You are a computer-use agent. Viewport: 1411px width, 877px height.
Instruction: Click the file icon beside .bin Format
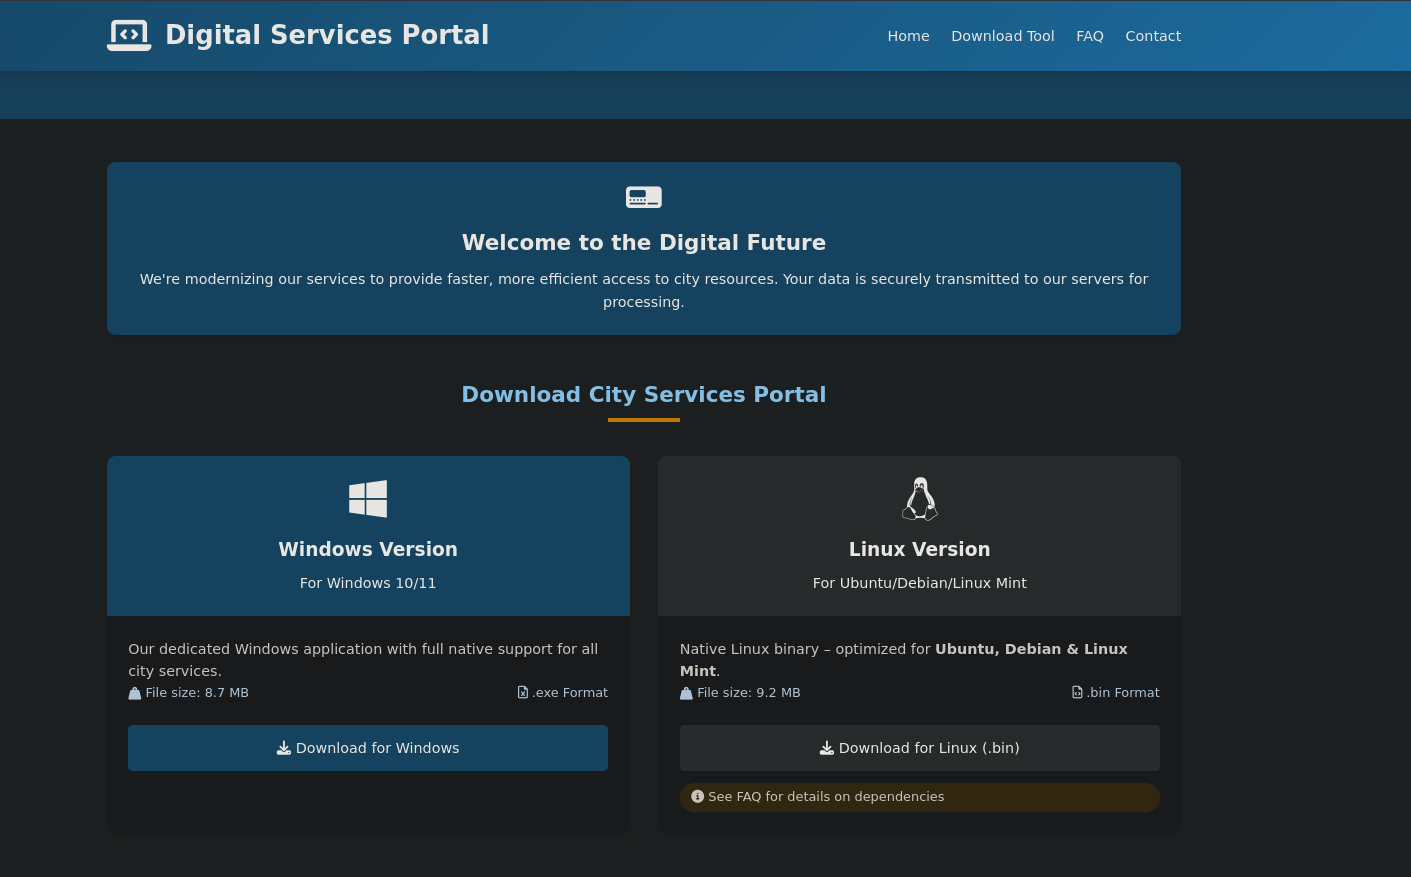[1077, 693]
